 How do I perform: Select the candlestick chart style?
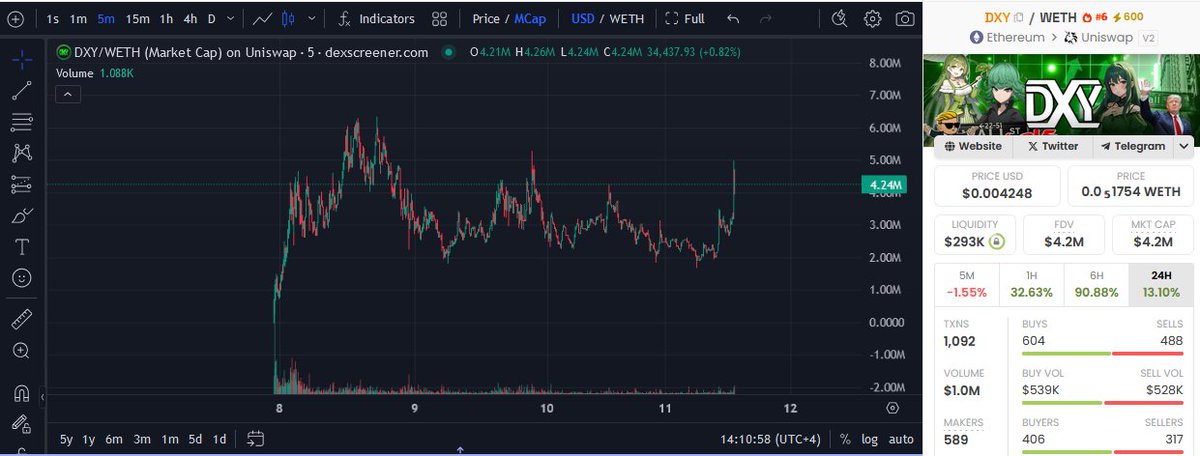click(288, 18)
